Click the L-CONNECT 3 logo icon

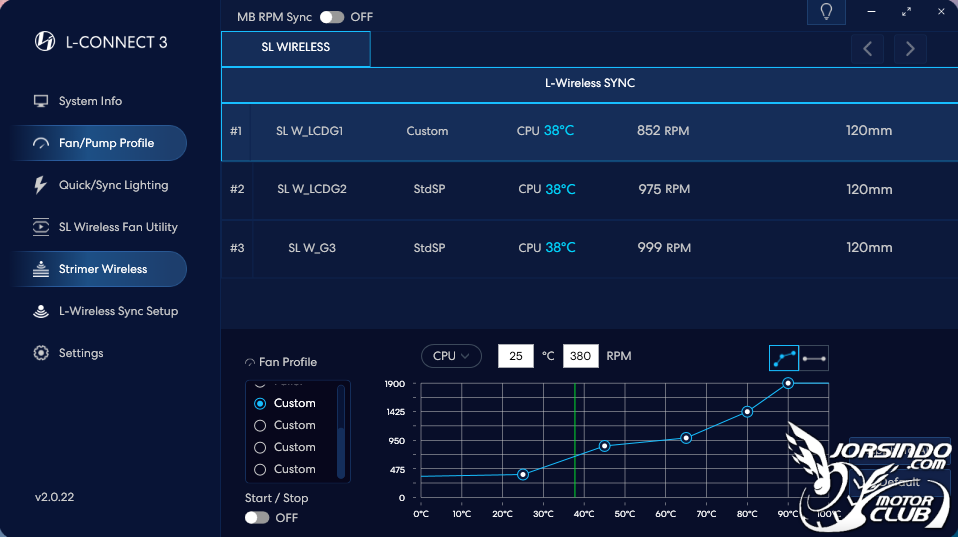coord(45,42)
